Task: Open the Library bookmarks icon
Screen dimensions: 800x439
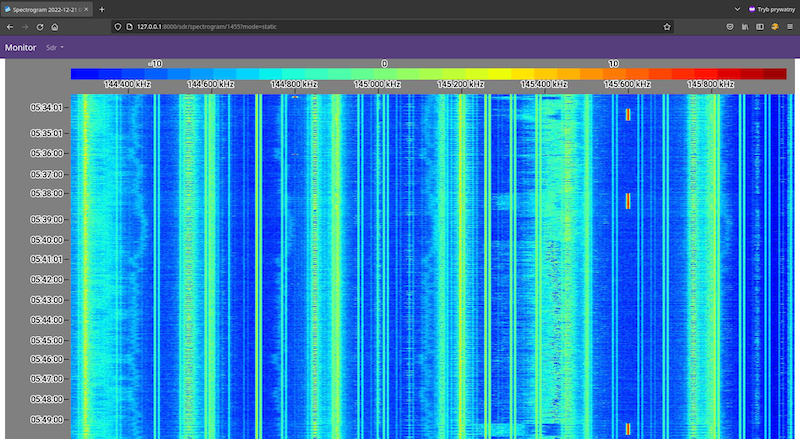Action: (745, 27)
